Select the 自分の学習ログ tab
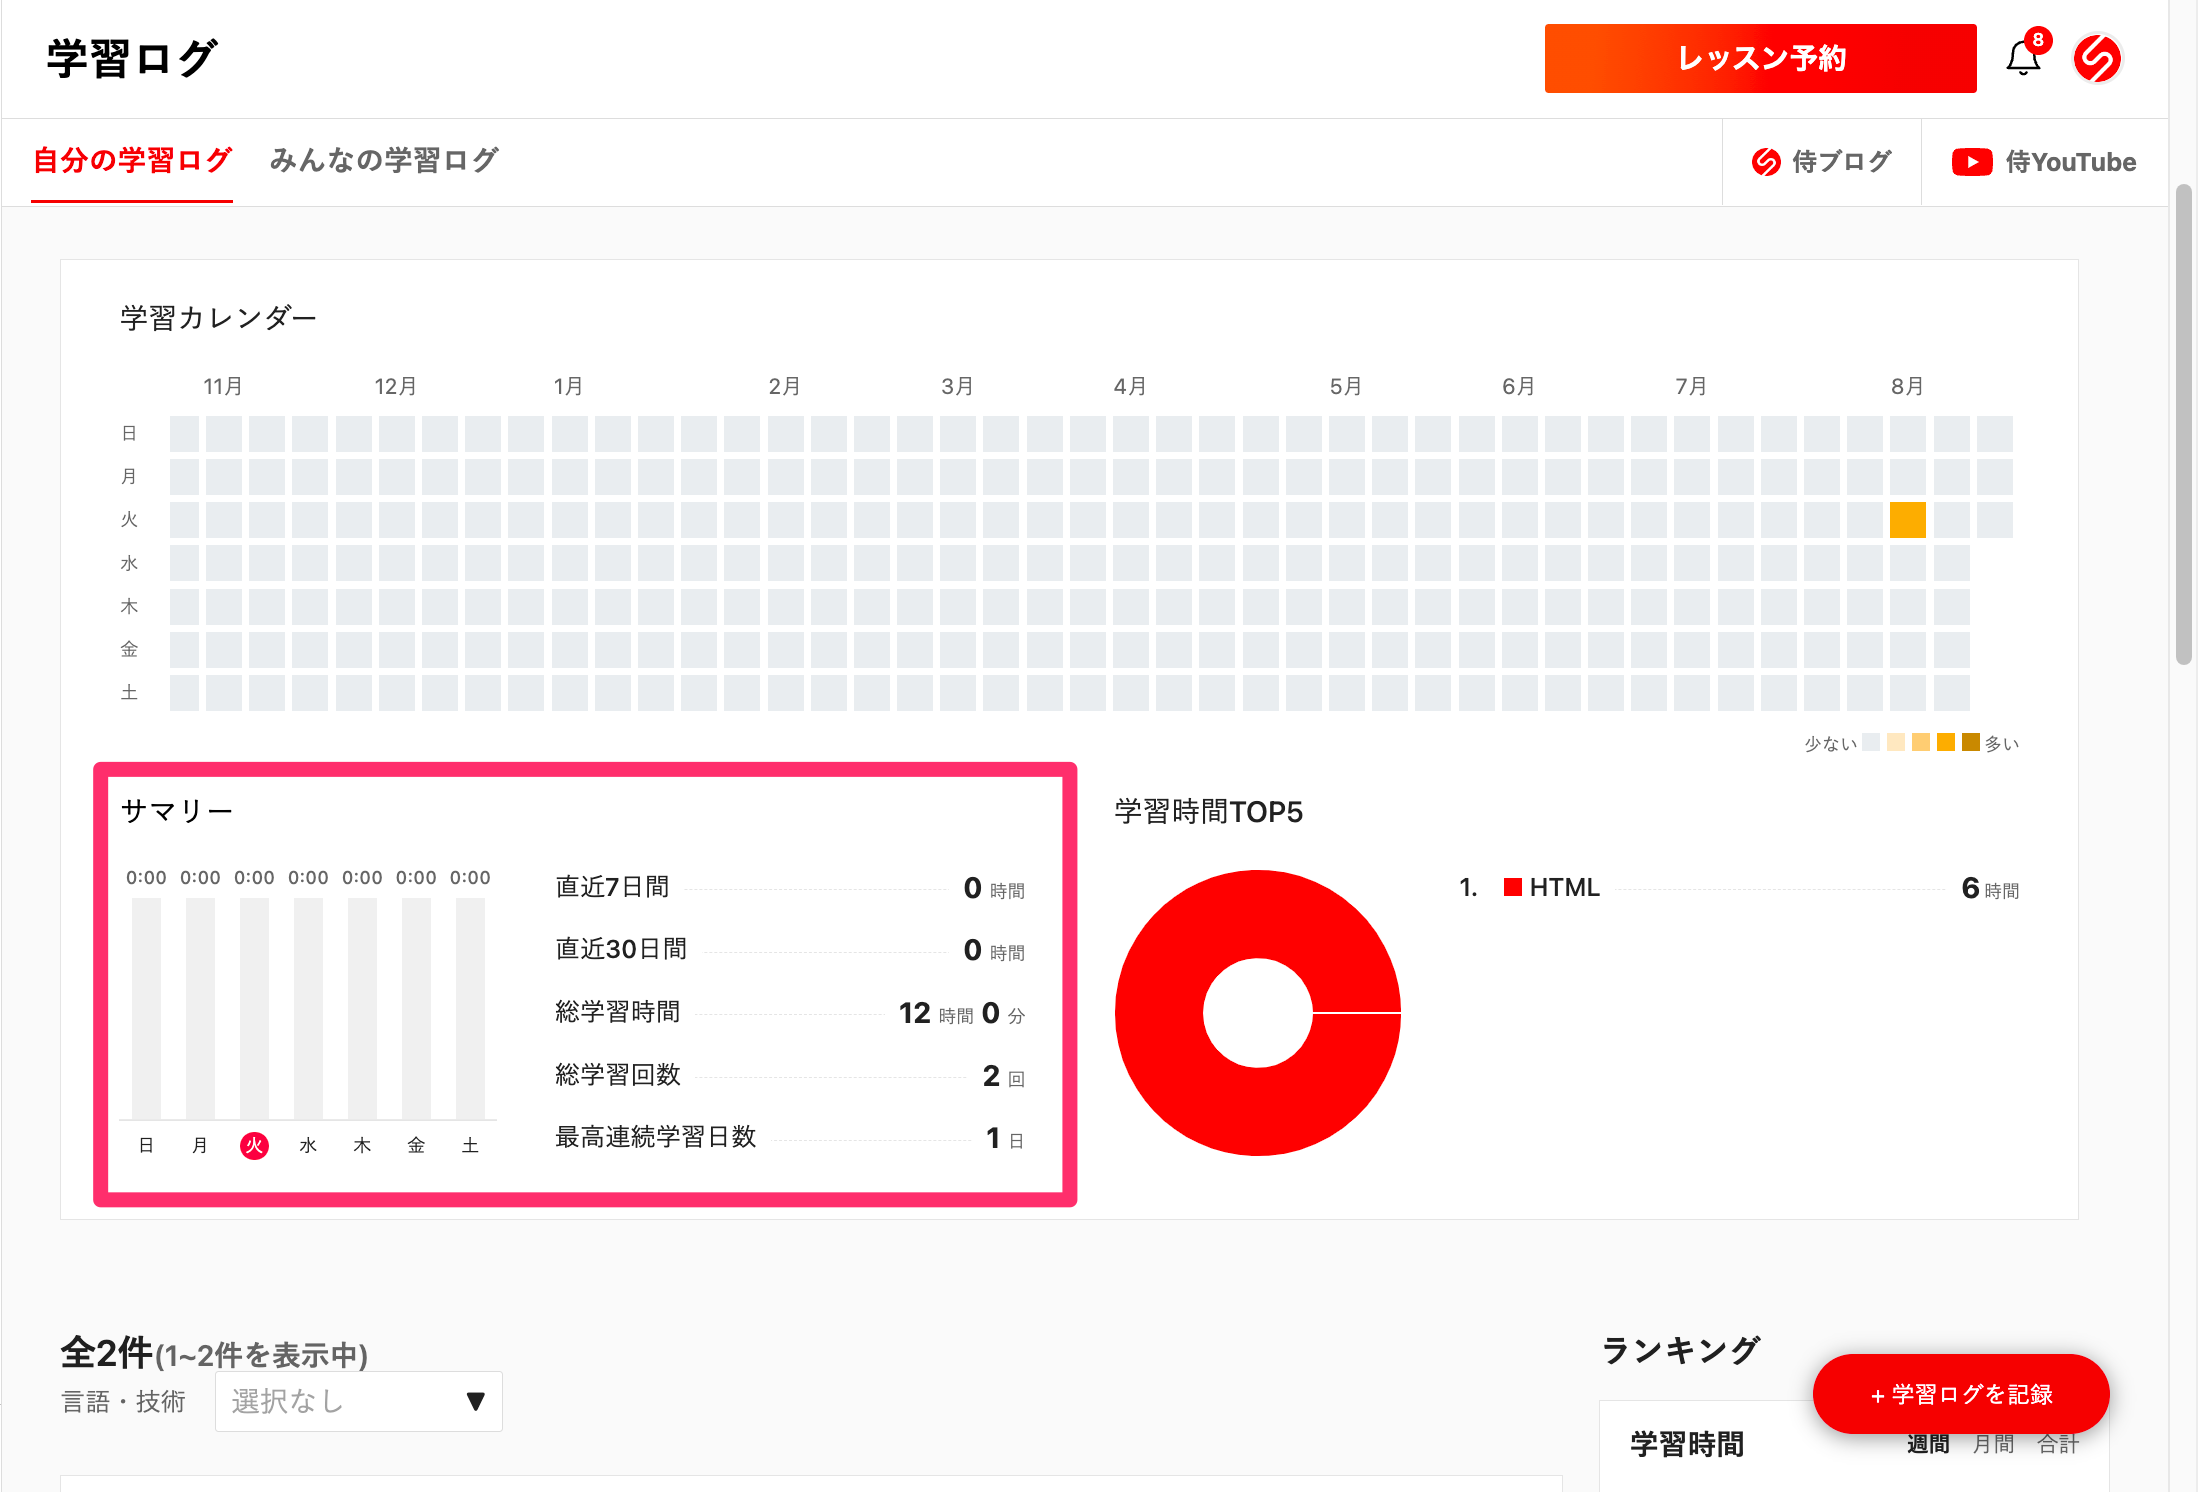Viewport: 2198px width, 1492px height. [x=132, y=161]
